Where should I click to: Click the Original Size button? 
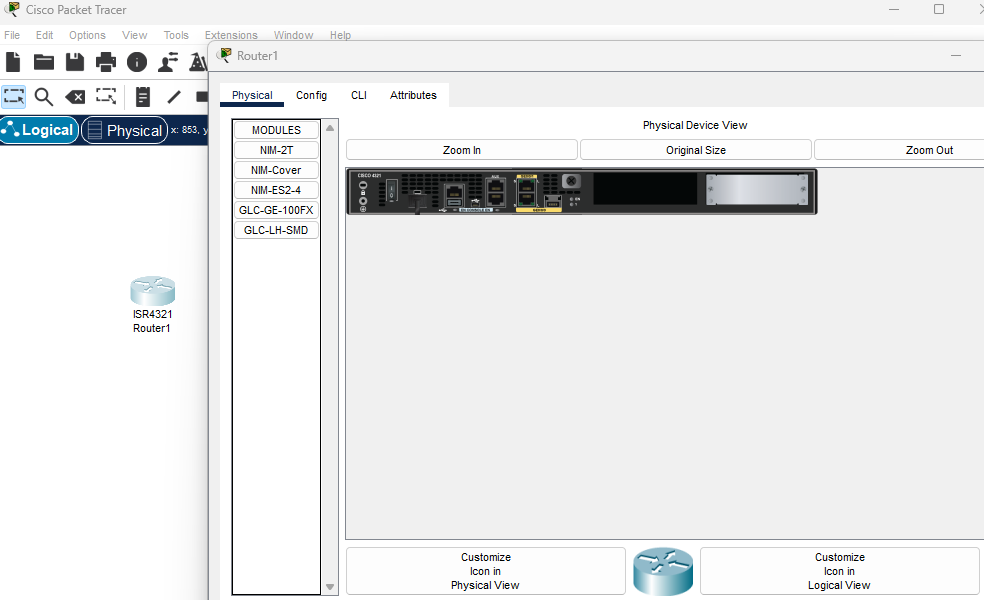coord(696,150)
